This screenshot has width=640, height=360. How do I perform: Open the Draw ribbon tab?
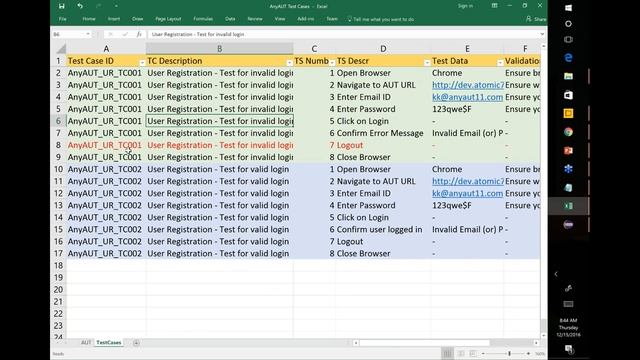138,19
